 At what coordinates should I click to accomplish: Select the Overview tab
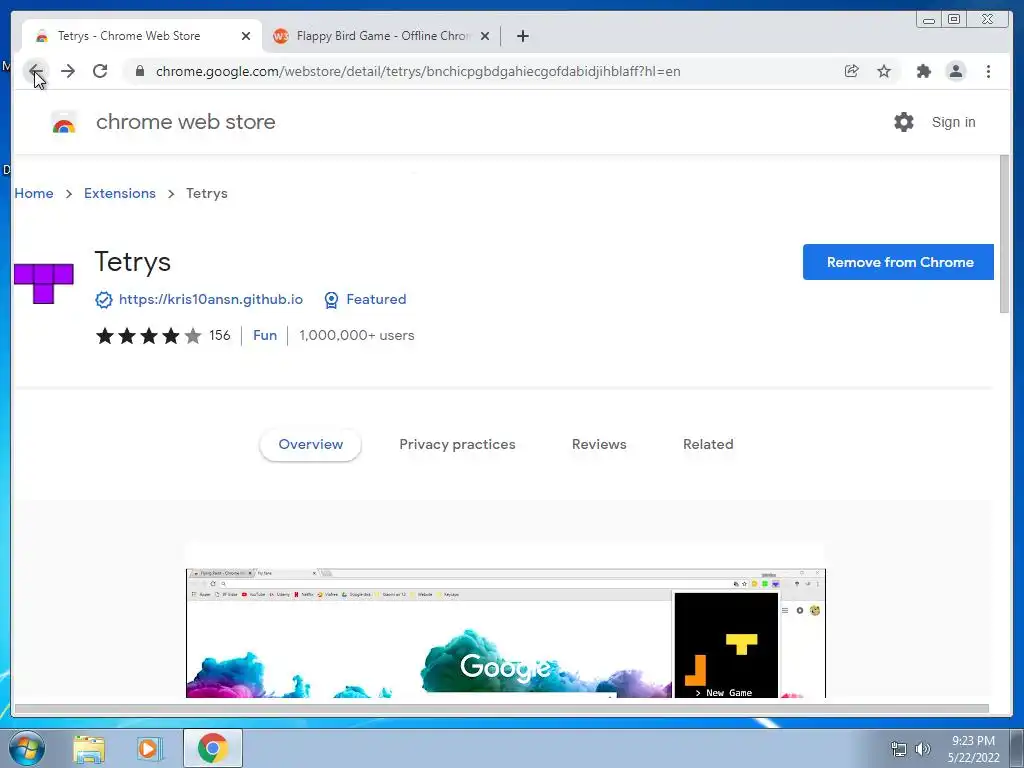click(x=310, y=445)
